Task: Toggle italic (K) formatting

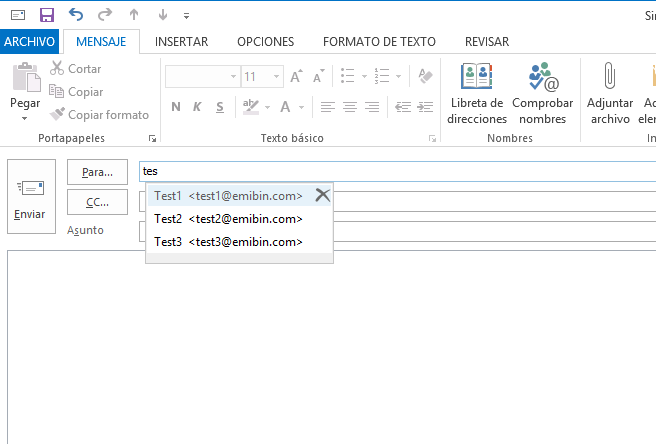Action: pyautogui.click(x=198, y=107)
